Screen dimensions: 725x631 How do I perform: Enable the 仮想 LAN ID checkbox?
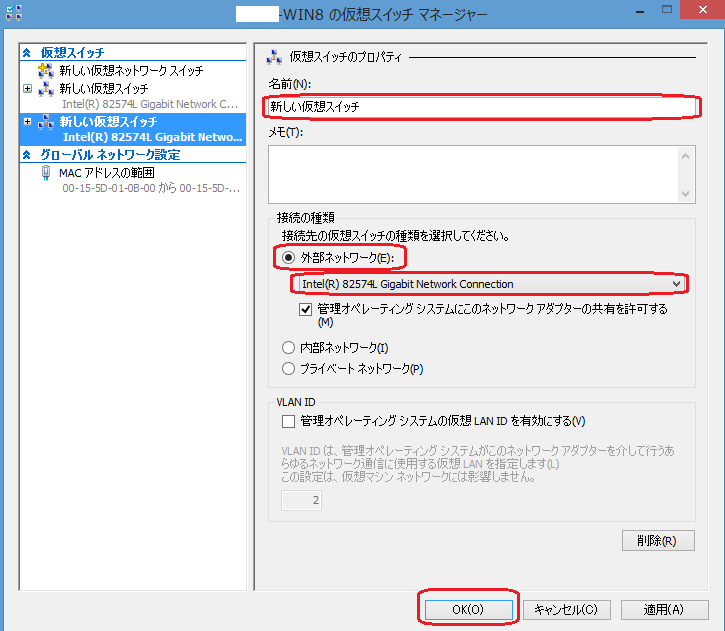click(x=288, y=421)
